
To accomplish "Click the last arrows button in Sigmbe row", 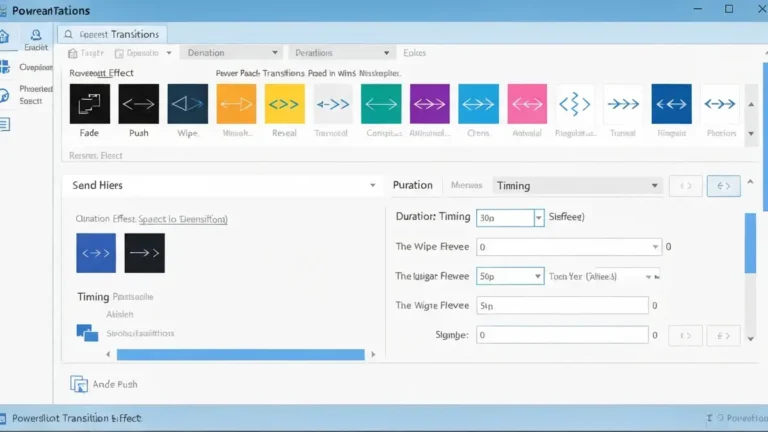I will click(723, 336).
